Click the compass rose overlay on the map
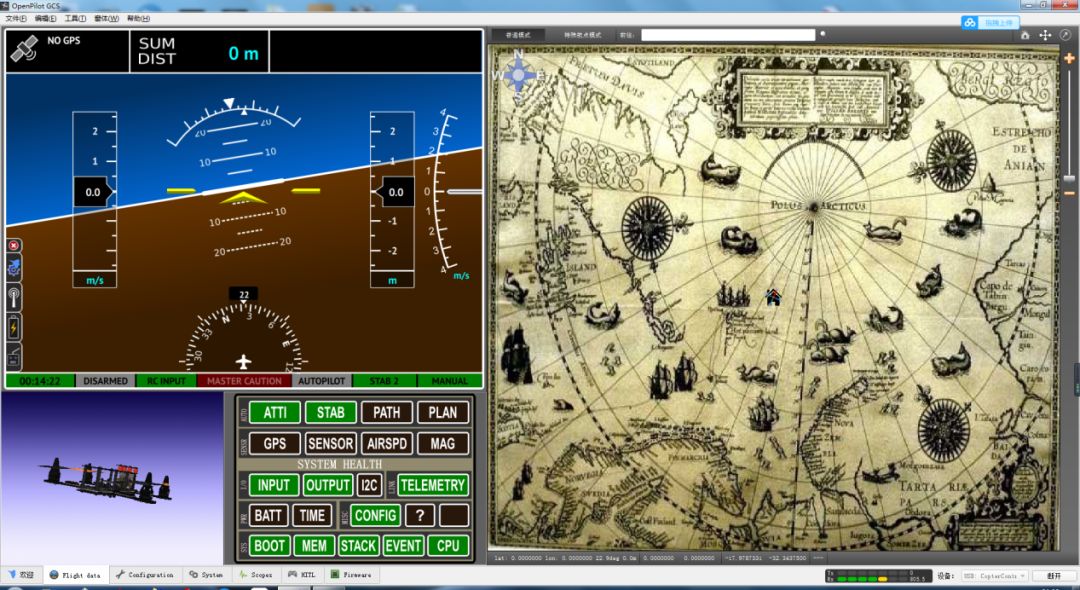Image resolution: width=1080 pixels, height=590 pixels. 517,74
